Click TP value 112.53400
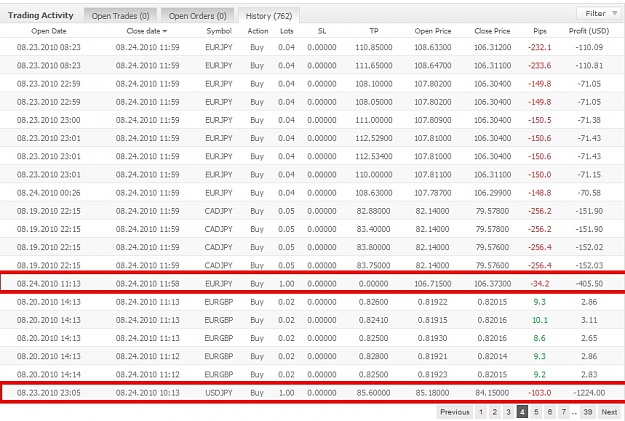This screenshot has width=625, height=421. click(373, 156)
